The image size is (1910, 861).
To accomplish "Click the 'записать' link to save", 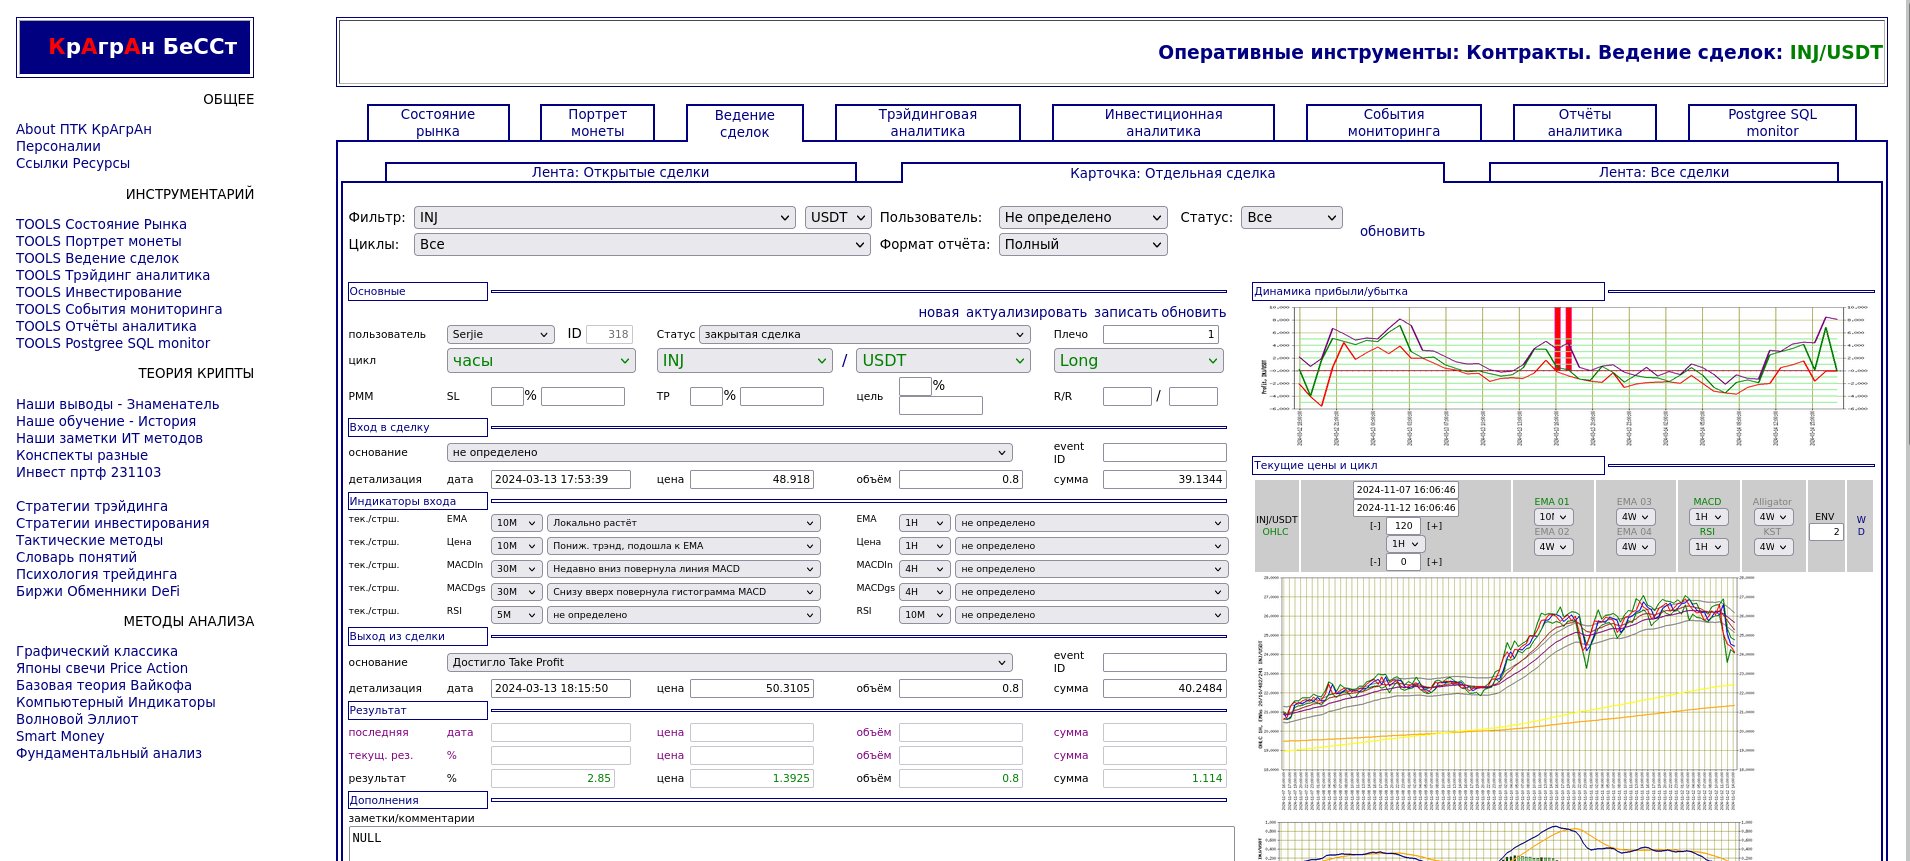I will (1124, 312).
